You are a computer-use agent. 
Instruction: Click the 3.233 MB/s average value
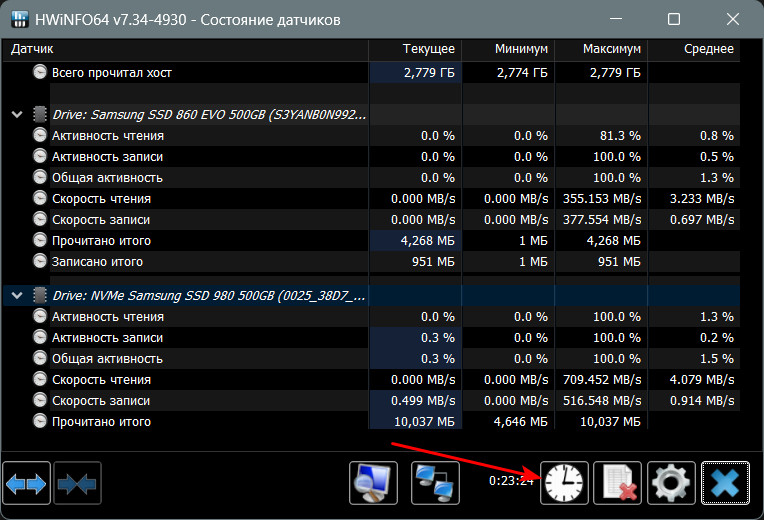coord(702,199)
